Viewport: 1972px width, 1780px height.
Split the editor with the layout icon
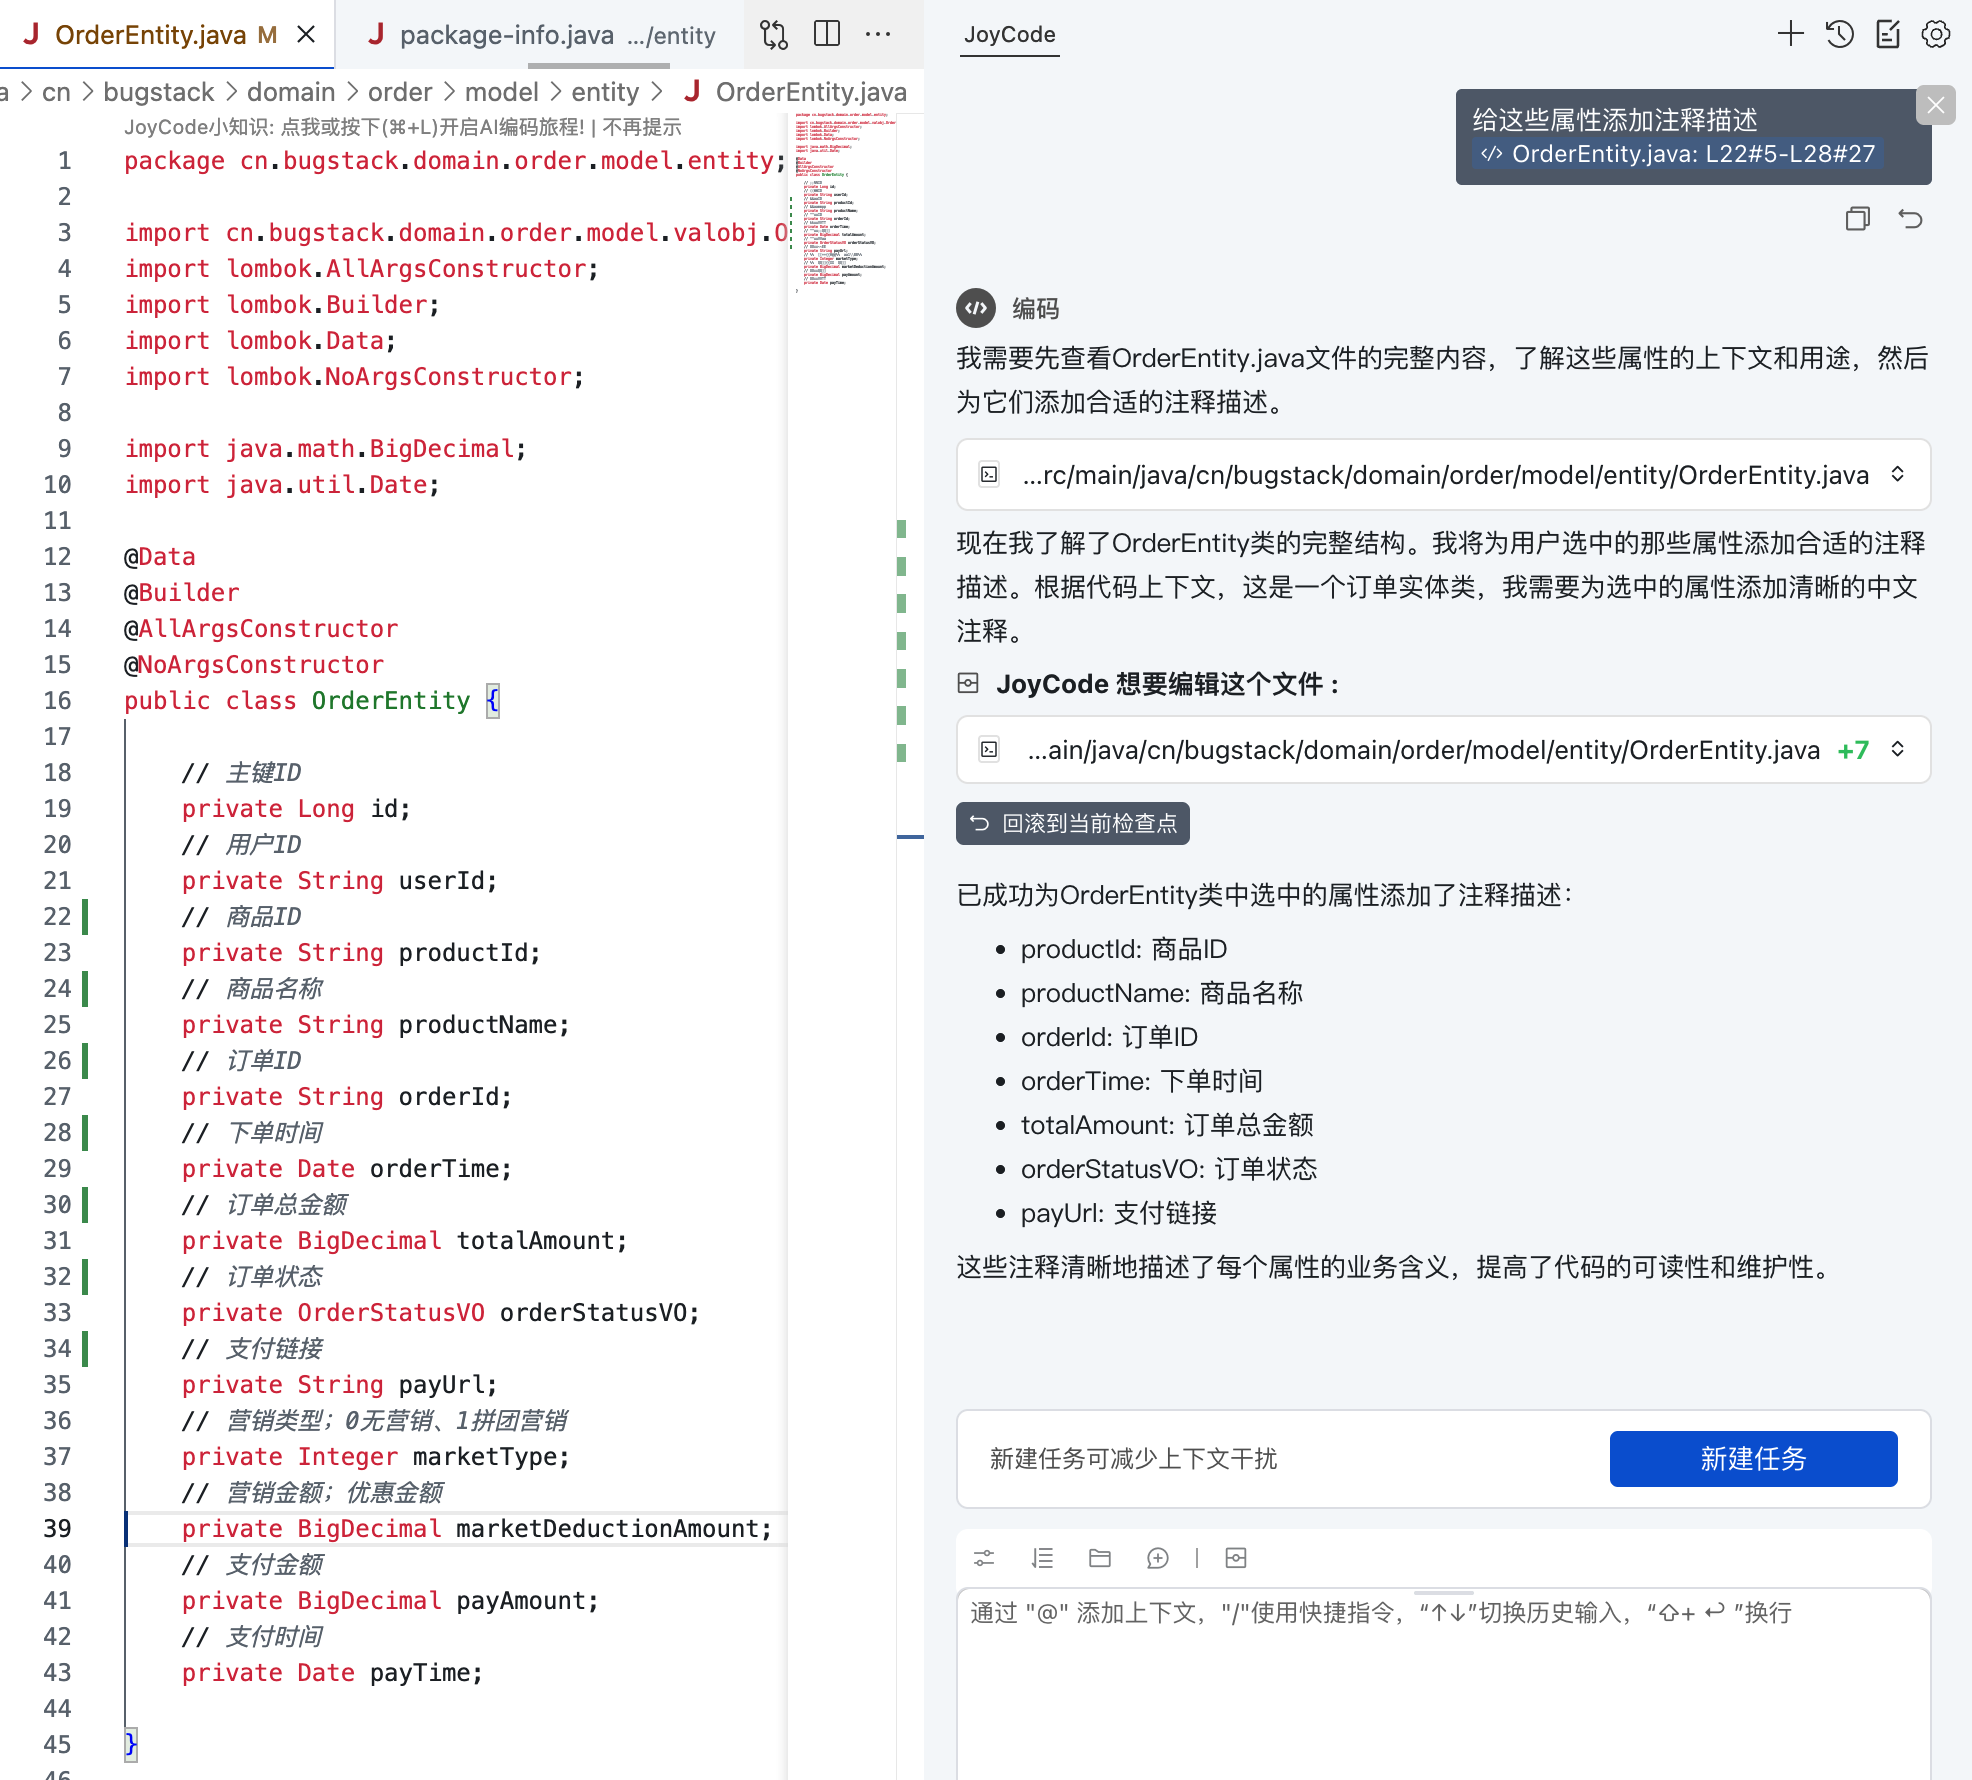(826, 35)
